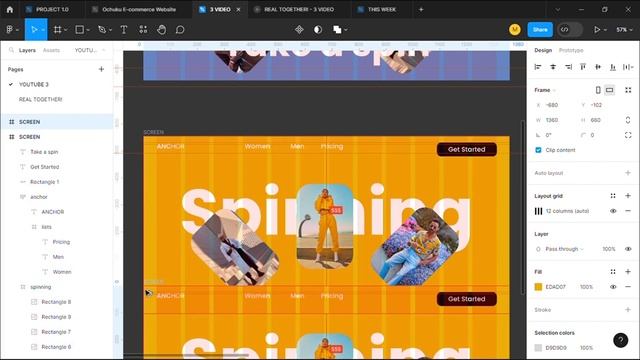Click the Align right icon
The height and width of the screenshot is (360, 640).
point(568,67)
